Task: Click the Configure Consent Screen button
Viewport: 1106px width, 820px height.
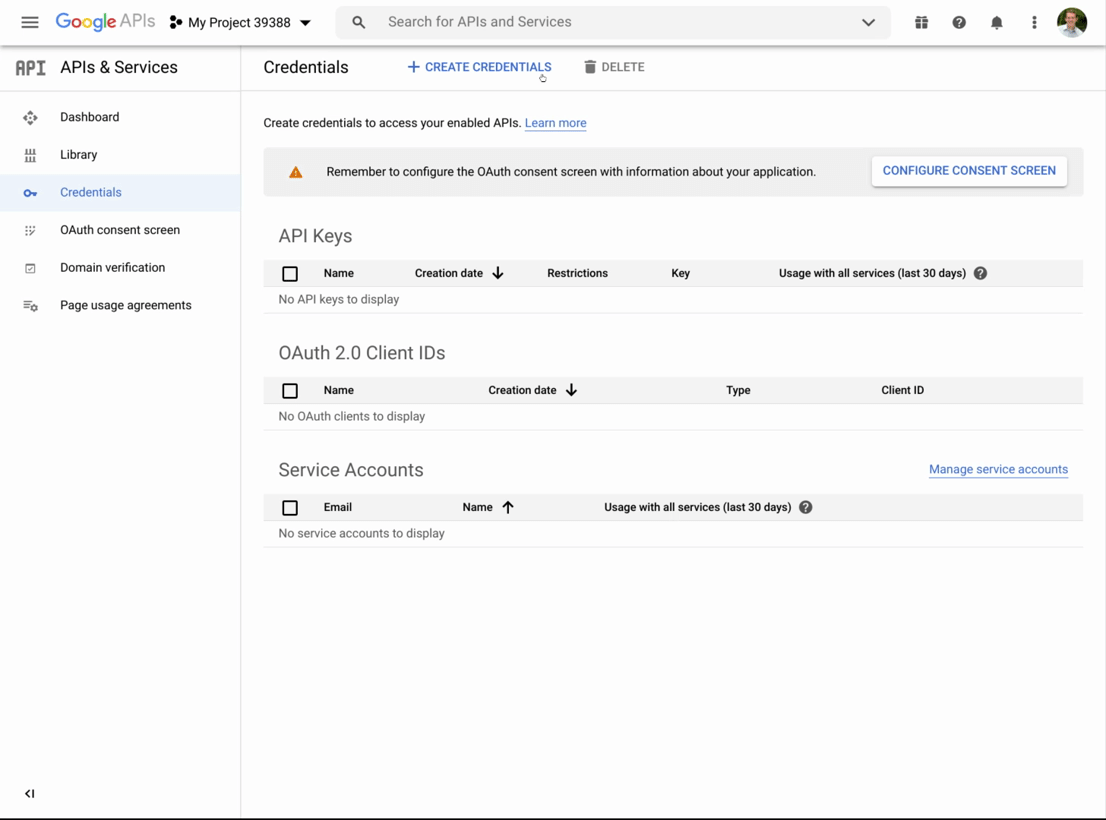Action: point(968,171)
